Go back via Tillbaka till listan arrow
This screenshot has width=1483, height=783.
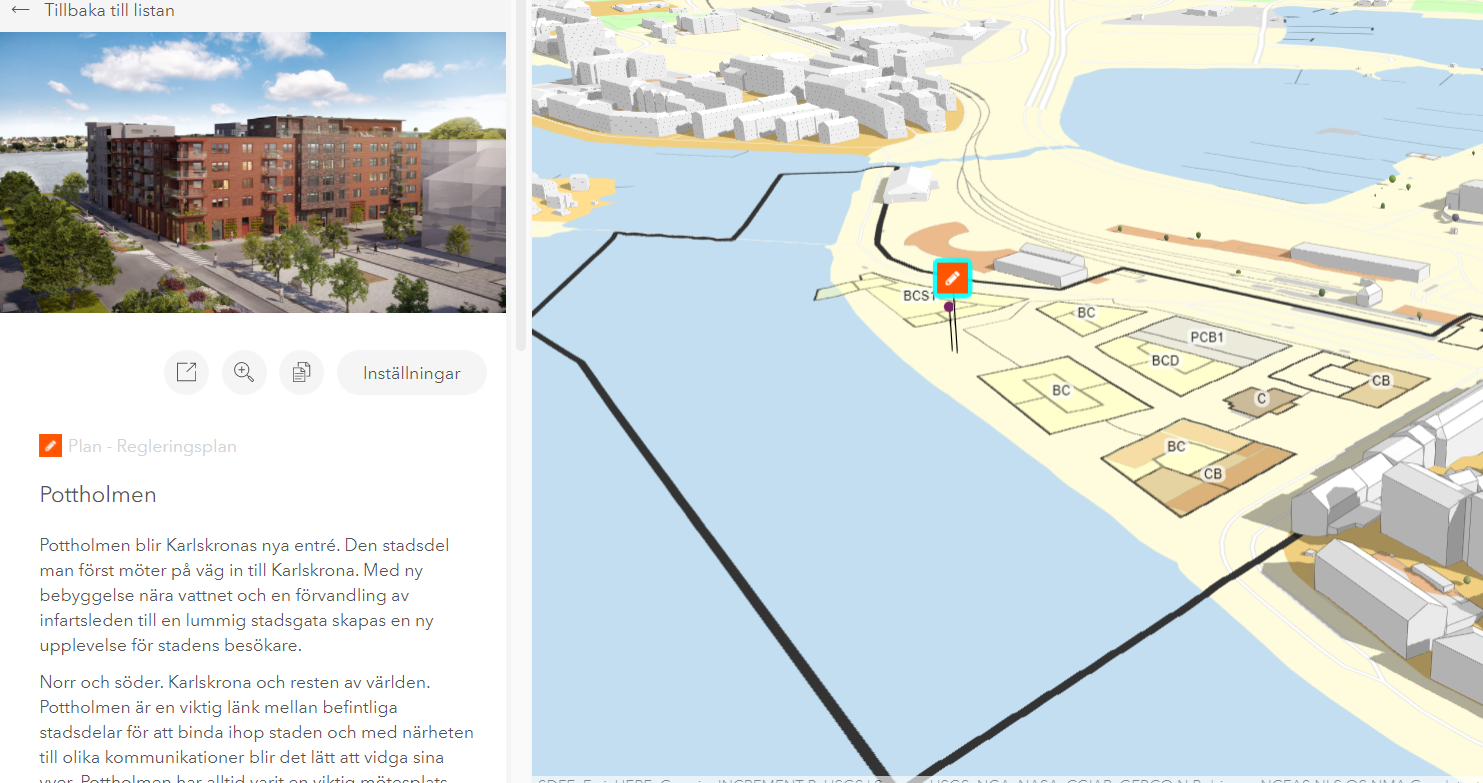20,11
